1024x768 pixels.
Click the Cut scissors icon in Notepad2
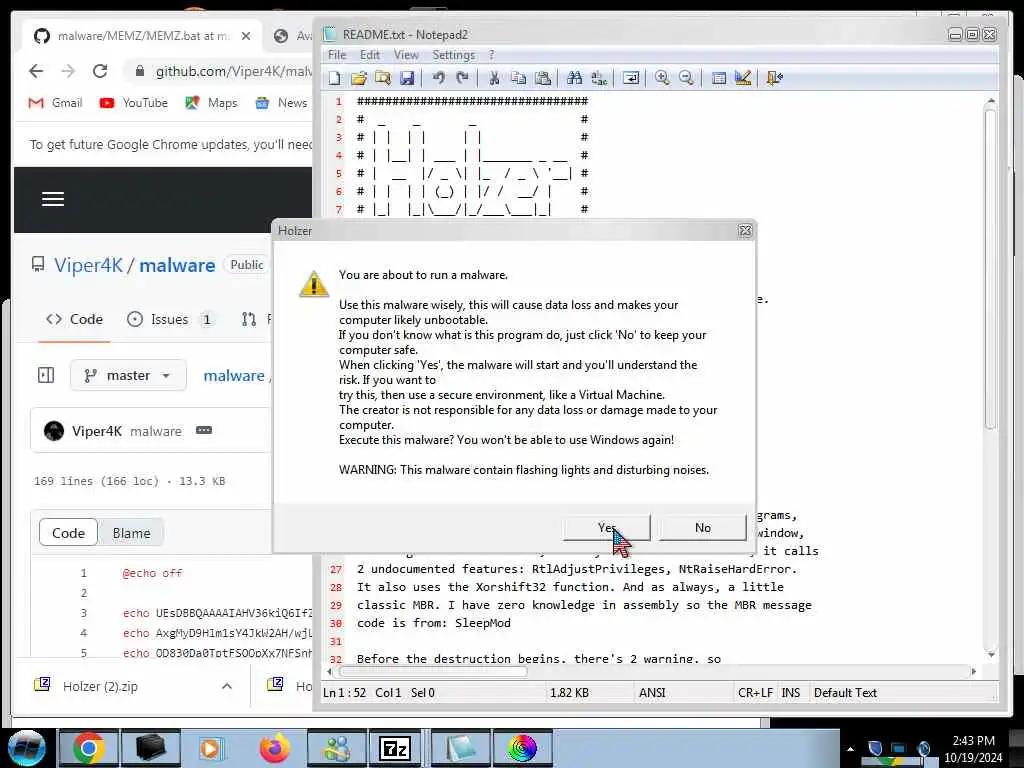pyautogui.click(x=494, y=78)
